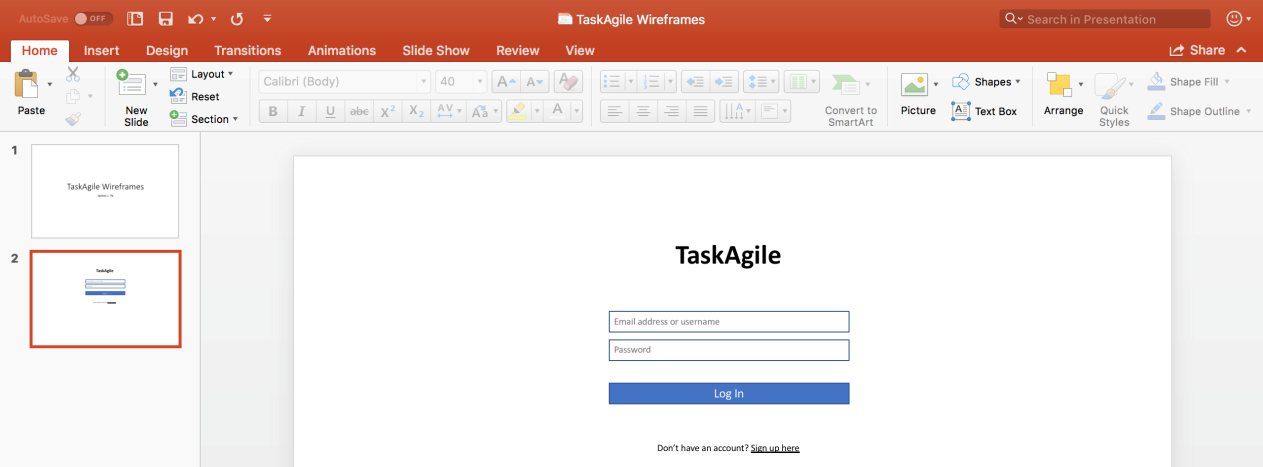Toggle the AutoSave switch
This screenshot has width=1263, height=467.
coord(93,19)
